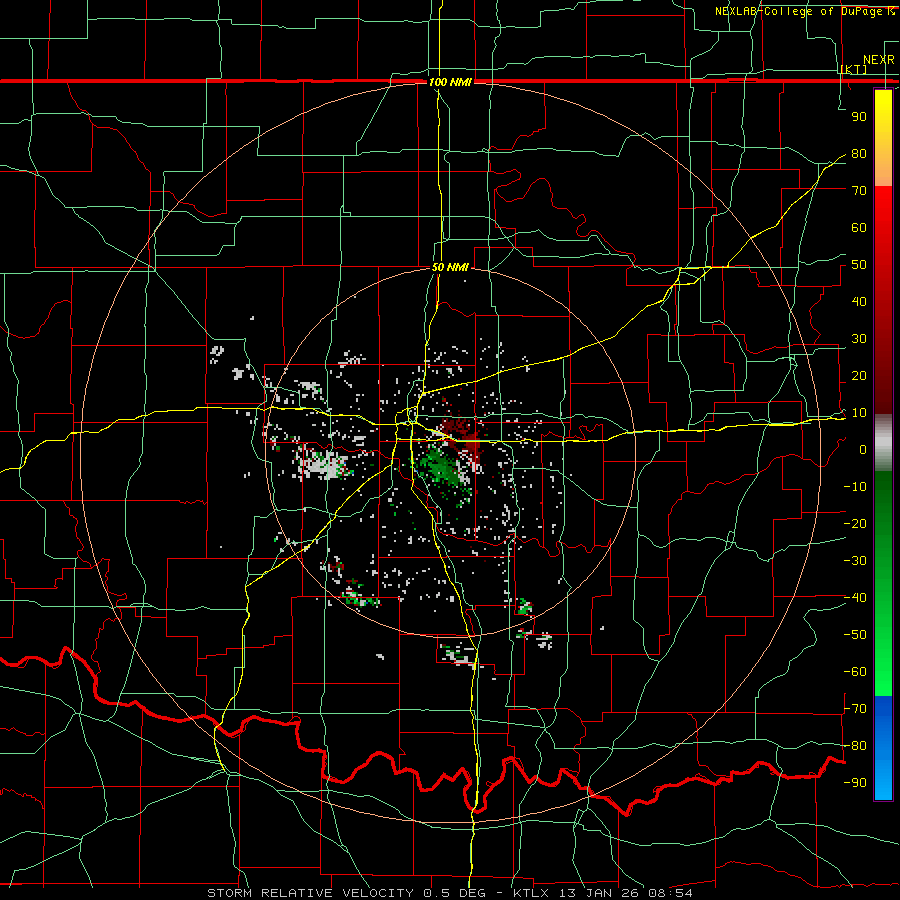Click the 100 NMI range ring label
The image size is (900, 900).
450,82
